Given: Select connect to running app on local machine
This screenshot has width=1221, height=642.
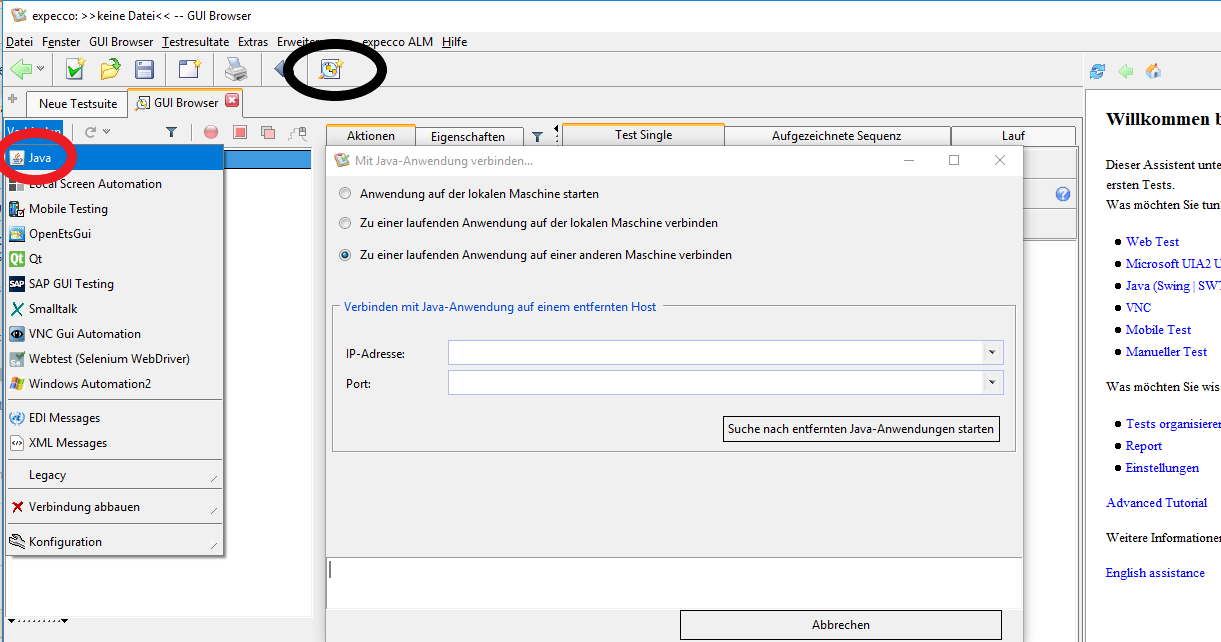Looking at the screenshot, I should [x=346, y=223].
